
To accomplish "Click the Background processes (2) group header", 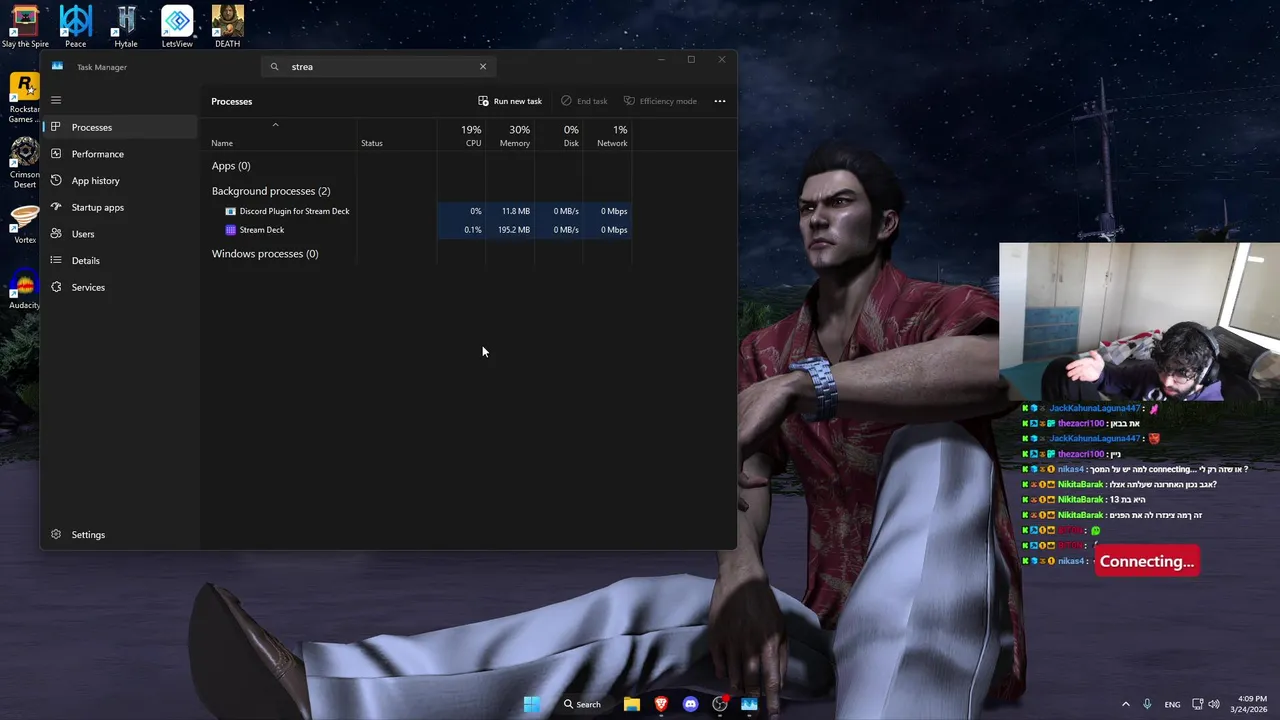I will (271, 191).
